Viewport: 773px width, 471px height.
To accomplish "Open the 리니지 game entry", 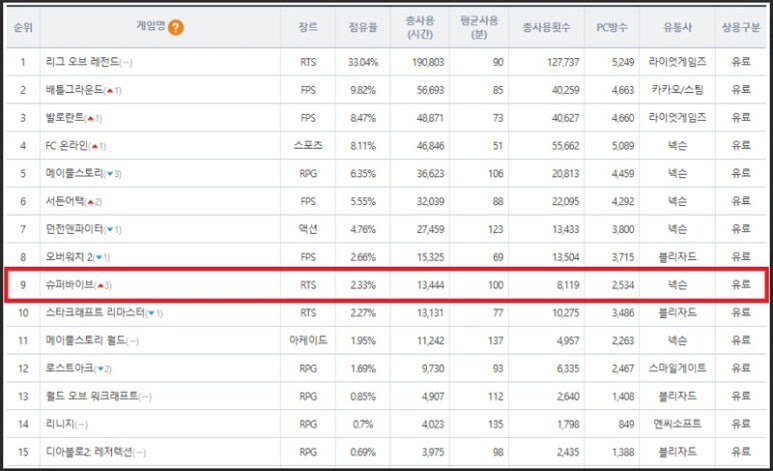I will point(60,424).
